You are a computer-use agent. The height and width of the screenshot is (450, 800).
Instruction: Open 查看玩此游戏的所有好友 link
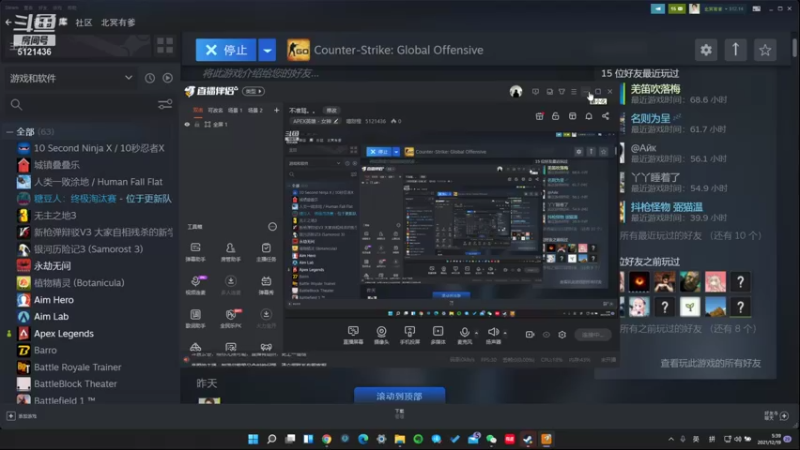711,363
